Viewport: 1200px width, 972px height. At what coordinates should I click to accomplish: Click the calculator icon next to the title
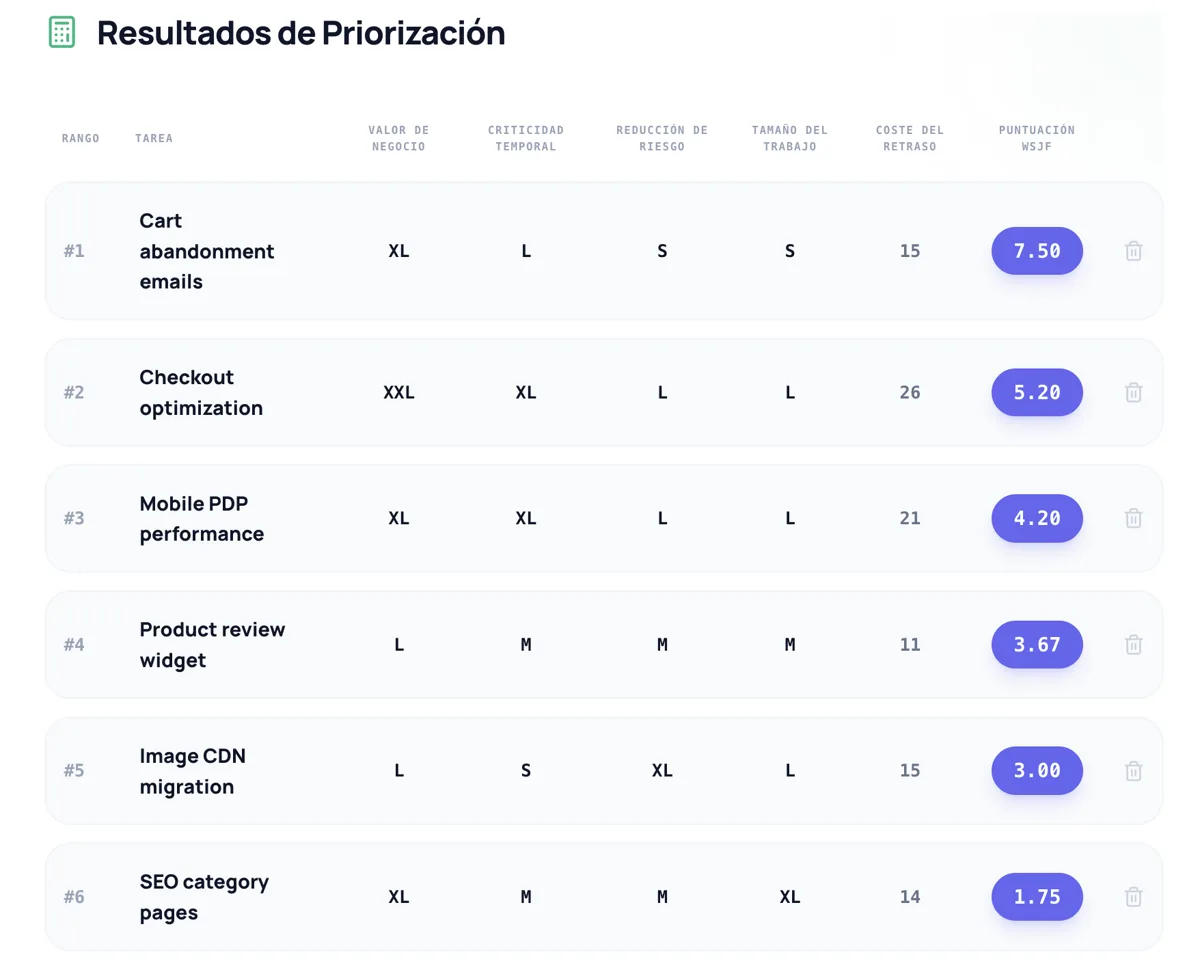(x=61, y=32)
